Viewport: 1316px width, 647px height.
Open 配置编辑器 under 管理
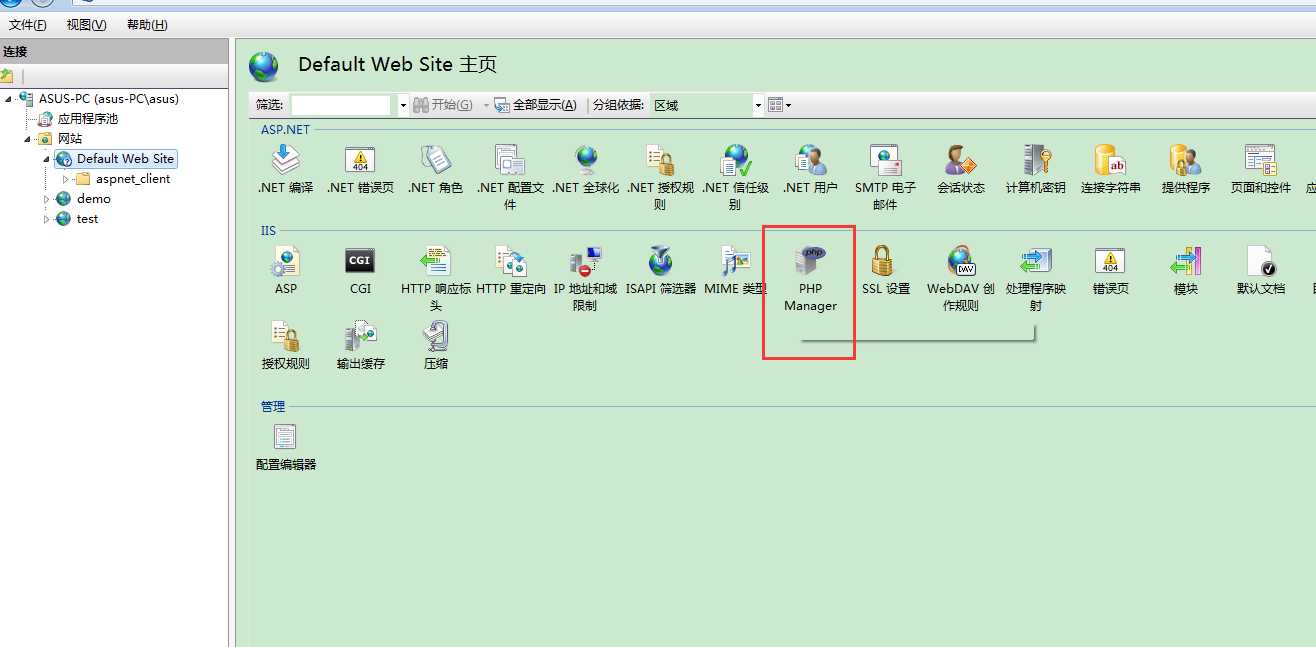(x=286, y=446)
